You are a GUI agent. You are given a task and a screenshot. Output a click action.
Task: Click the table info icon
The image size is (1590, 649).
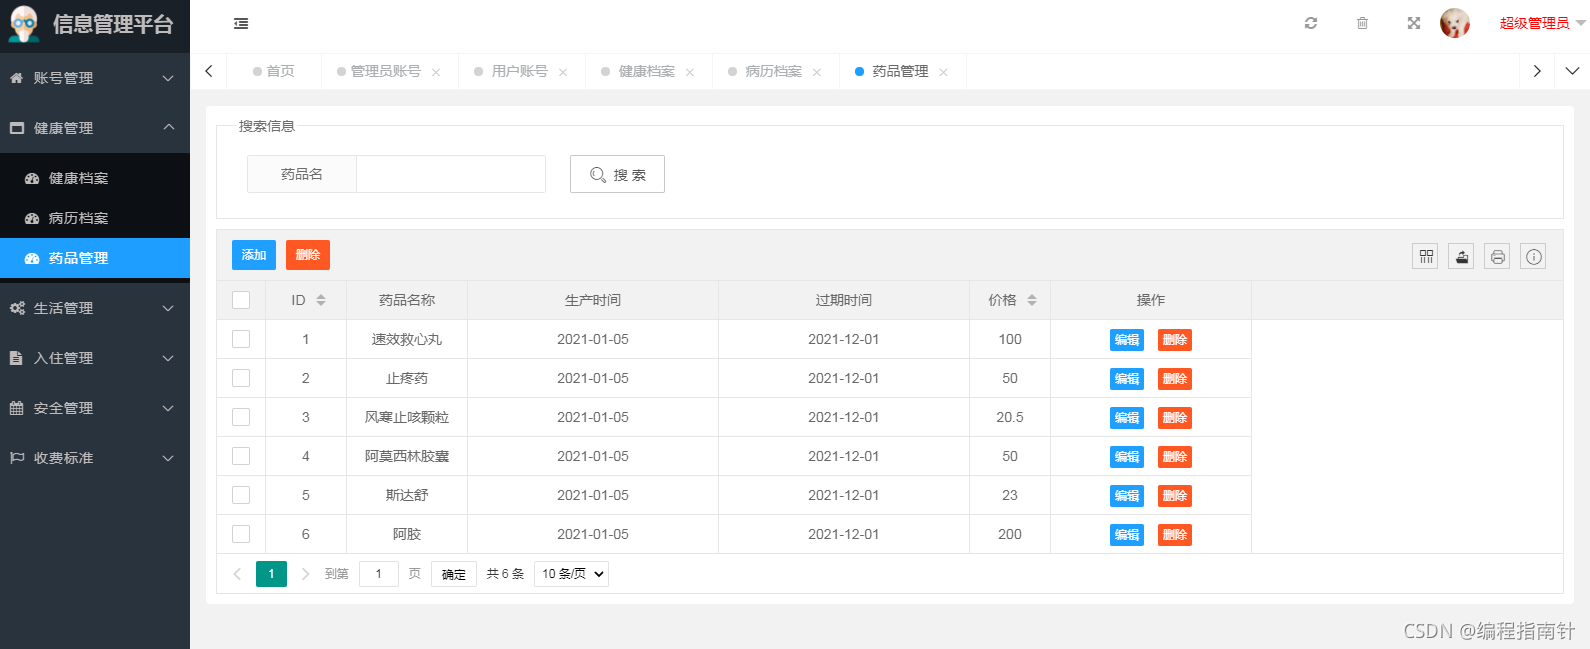click(x=1533, y=257)
